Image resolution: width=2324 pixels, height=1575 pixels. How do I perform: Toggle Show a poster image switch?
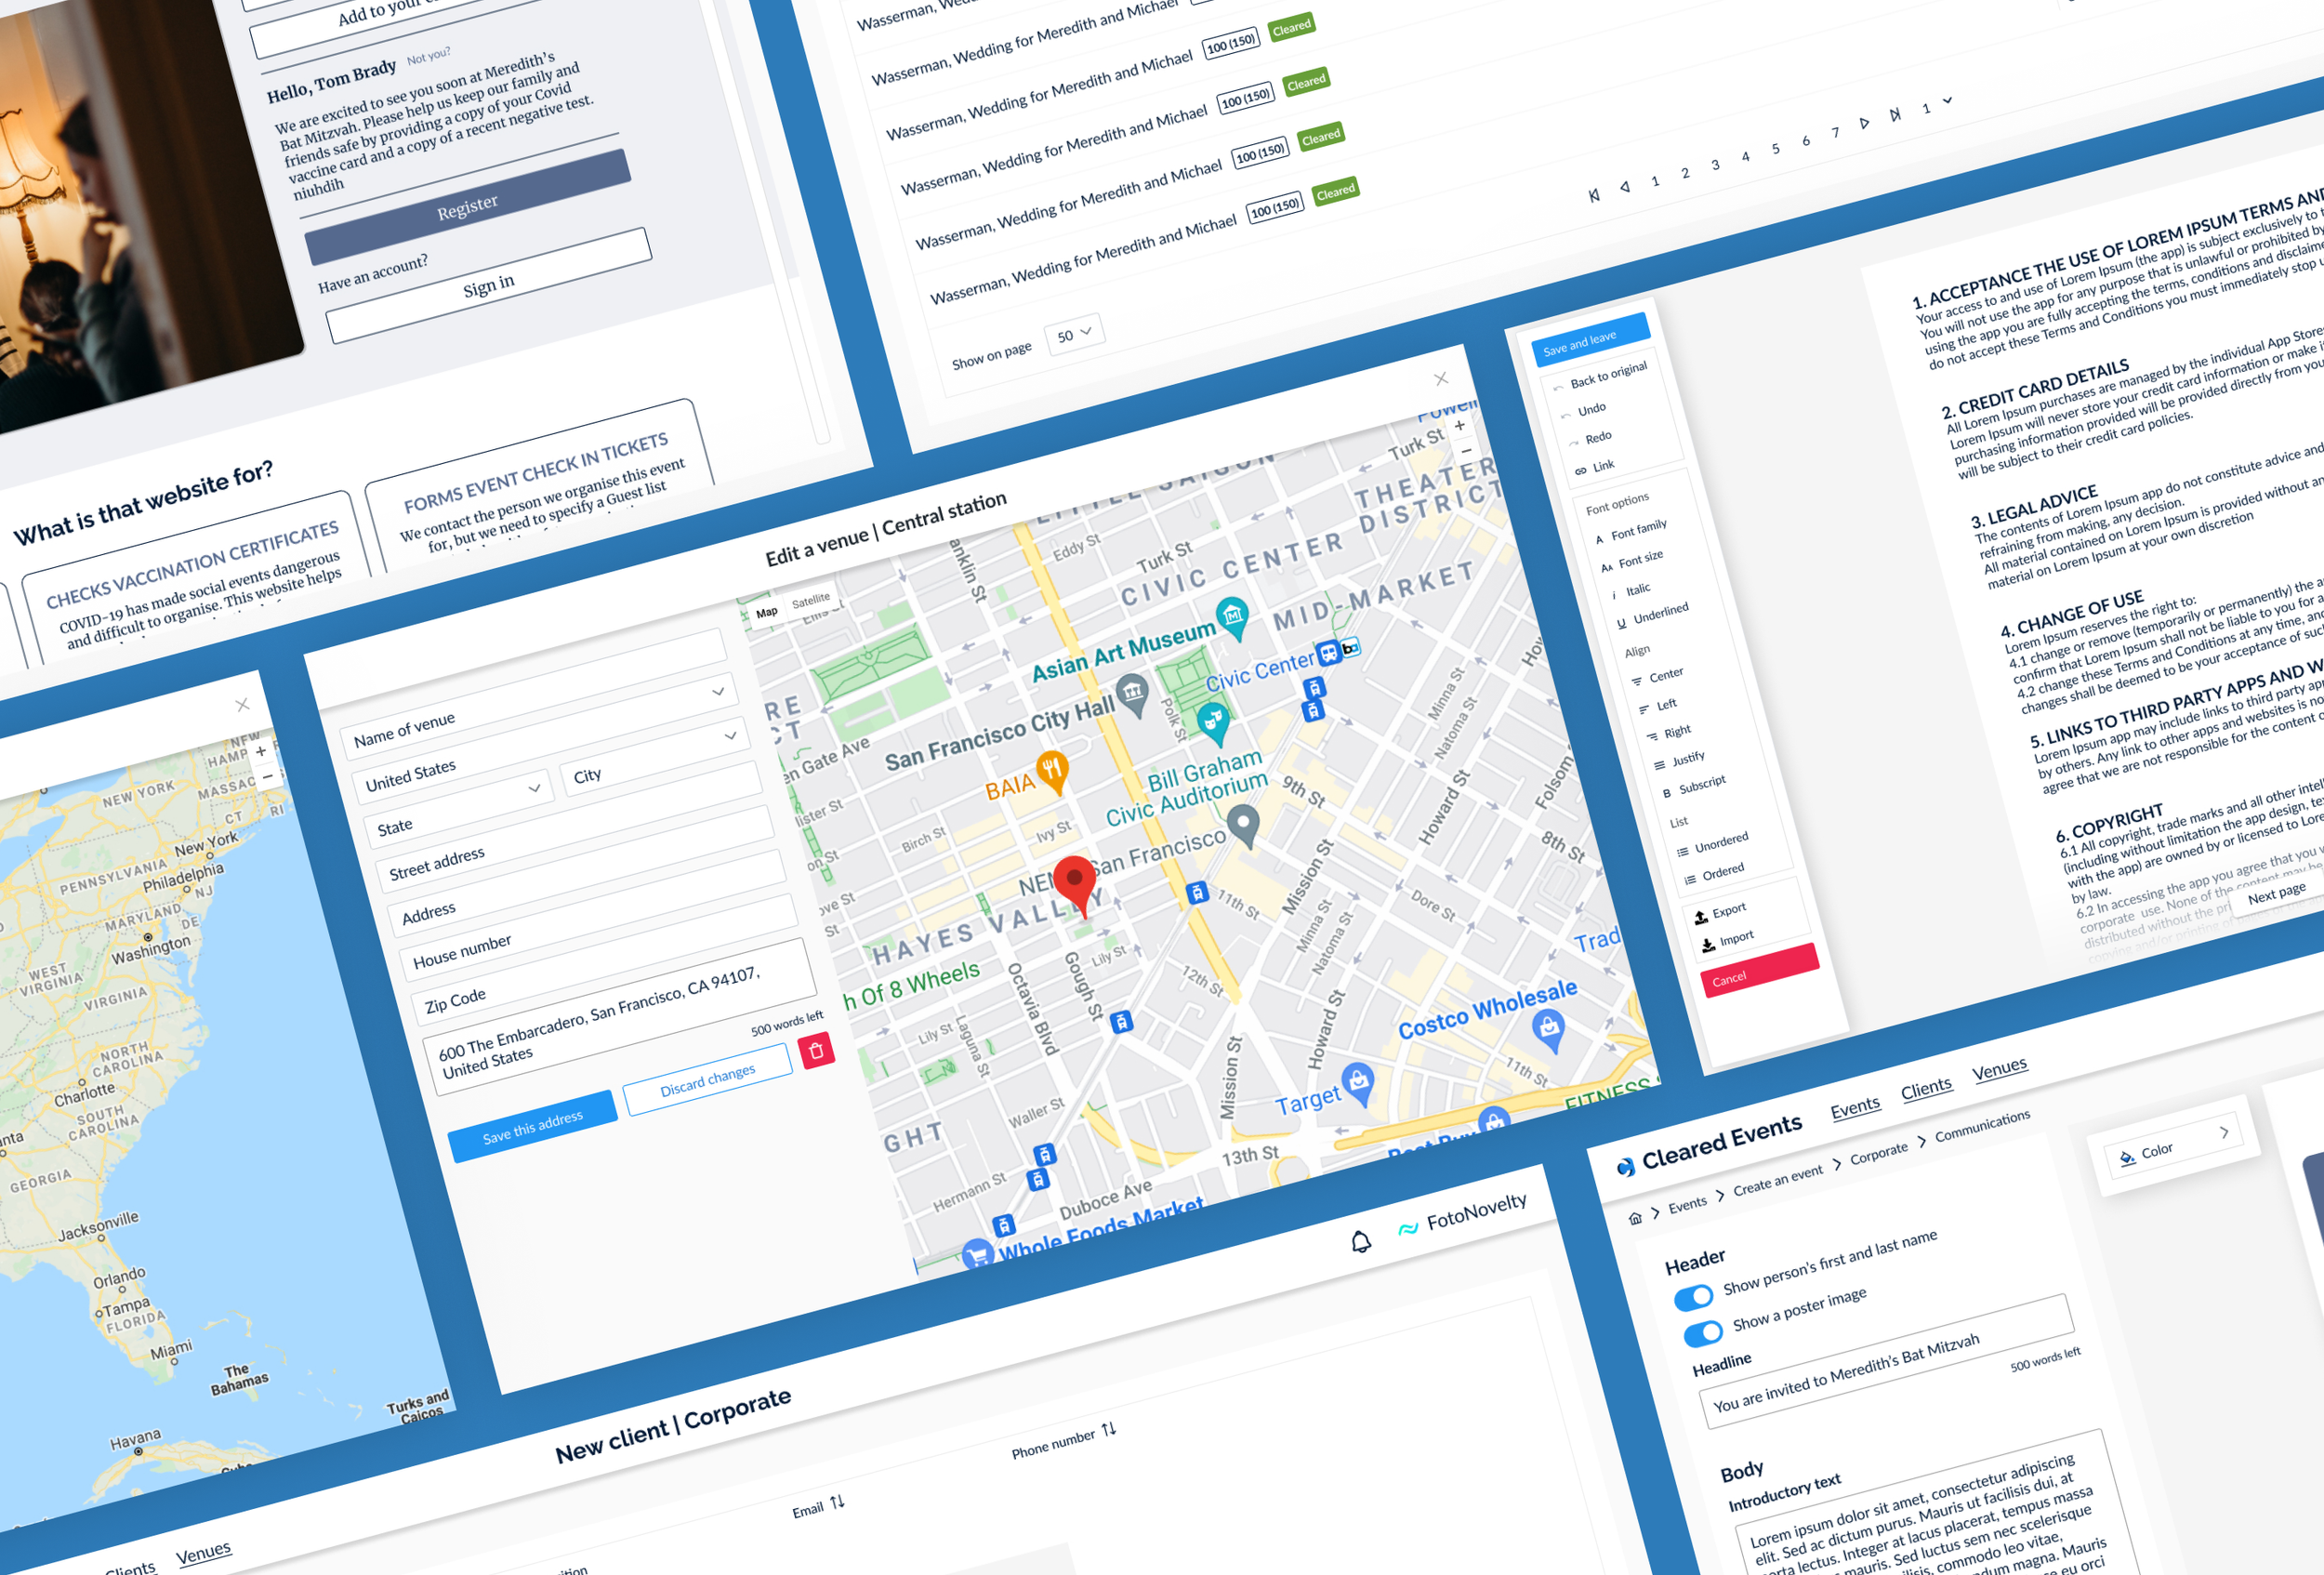pos(1703,1333)
